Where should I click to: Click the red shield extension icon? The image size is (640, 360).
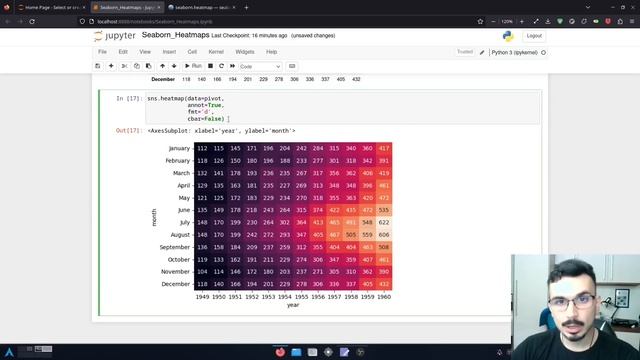(x=608, y=21)
